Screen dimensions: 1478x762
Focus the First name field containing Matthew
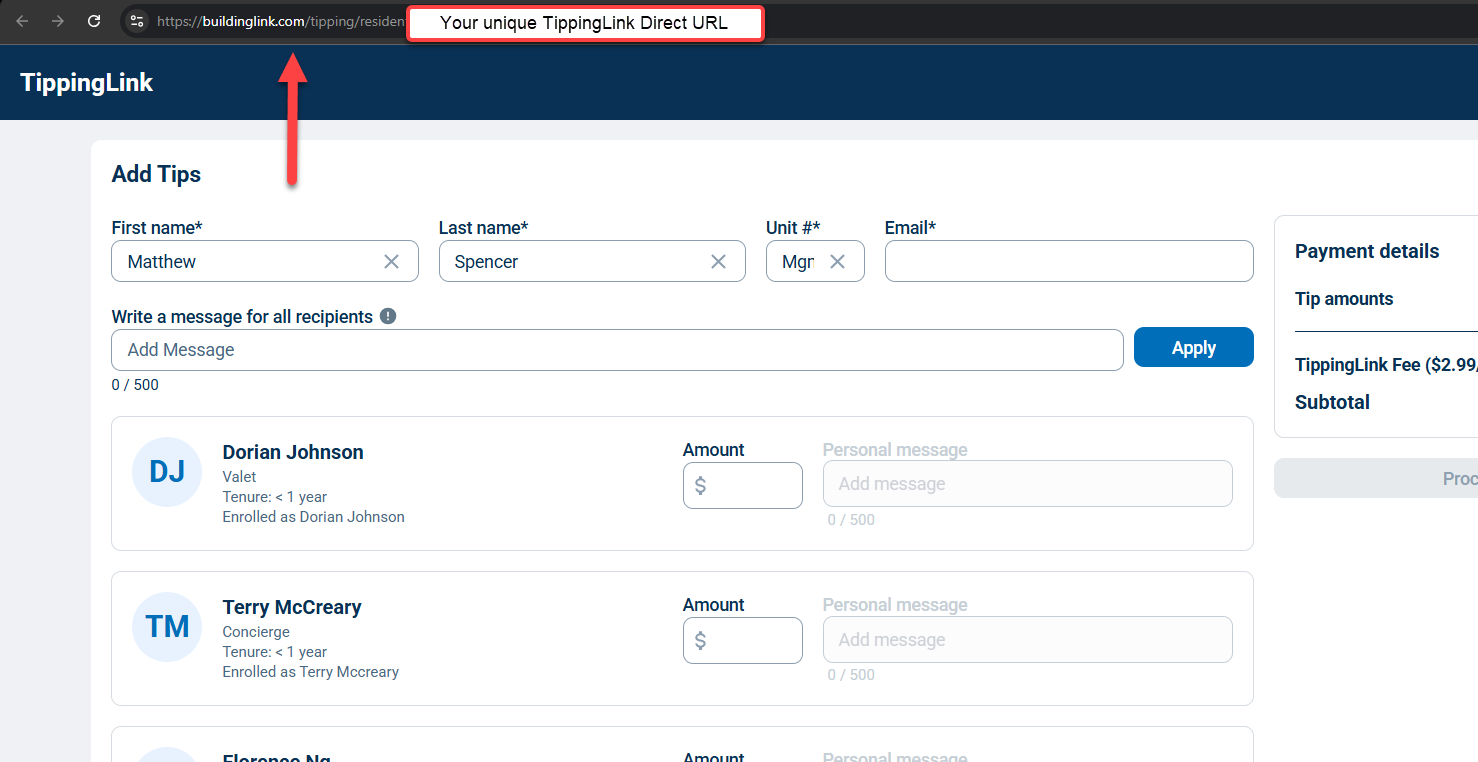tap(265, 261)
